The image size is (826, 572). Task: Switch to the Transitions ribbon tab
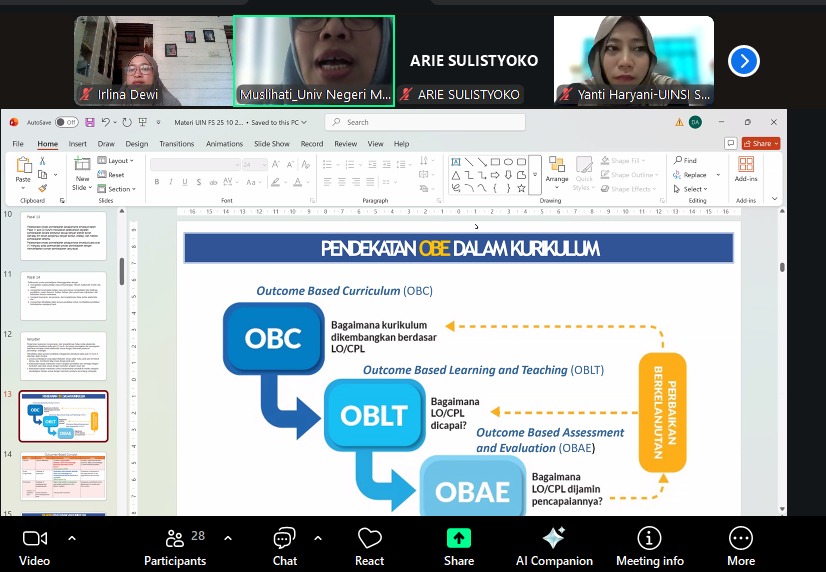[176, 144]
